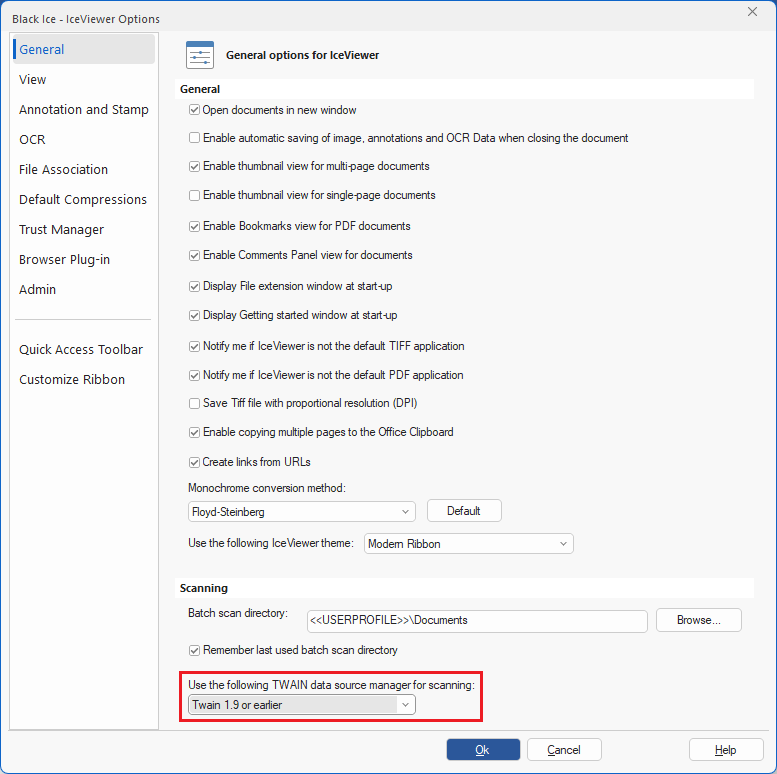Open the TWAIN data source manager dropdown
This screenshot has width=777, height=774.
302,705
